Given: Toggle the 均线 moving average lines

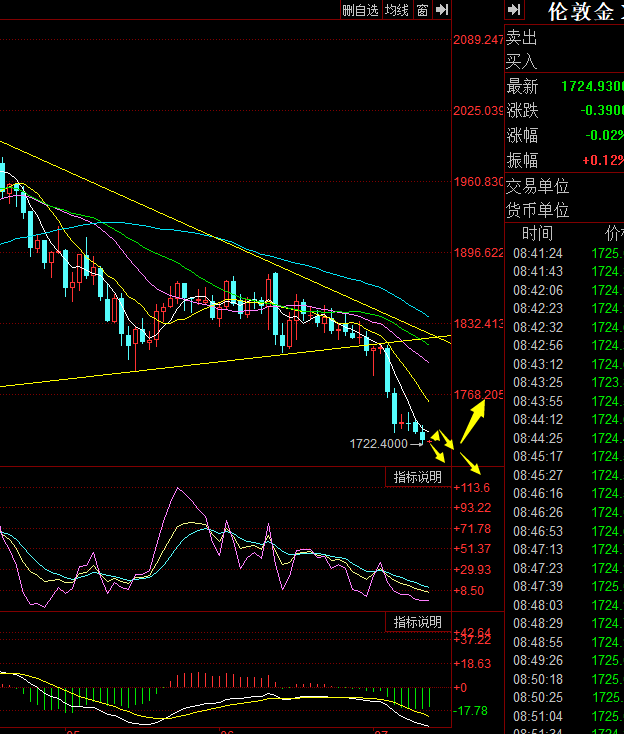Looking at the screenshot, I should pos(396,10).
